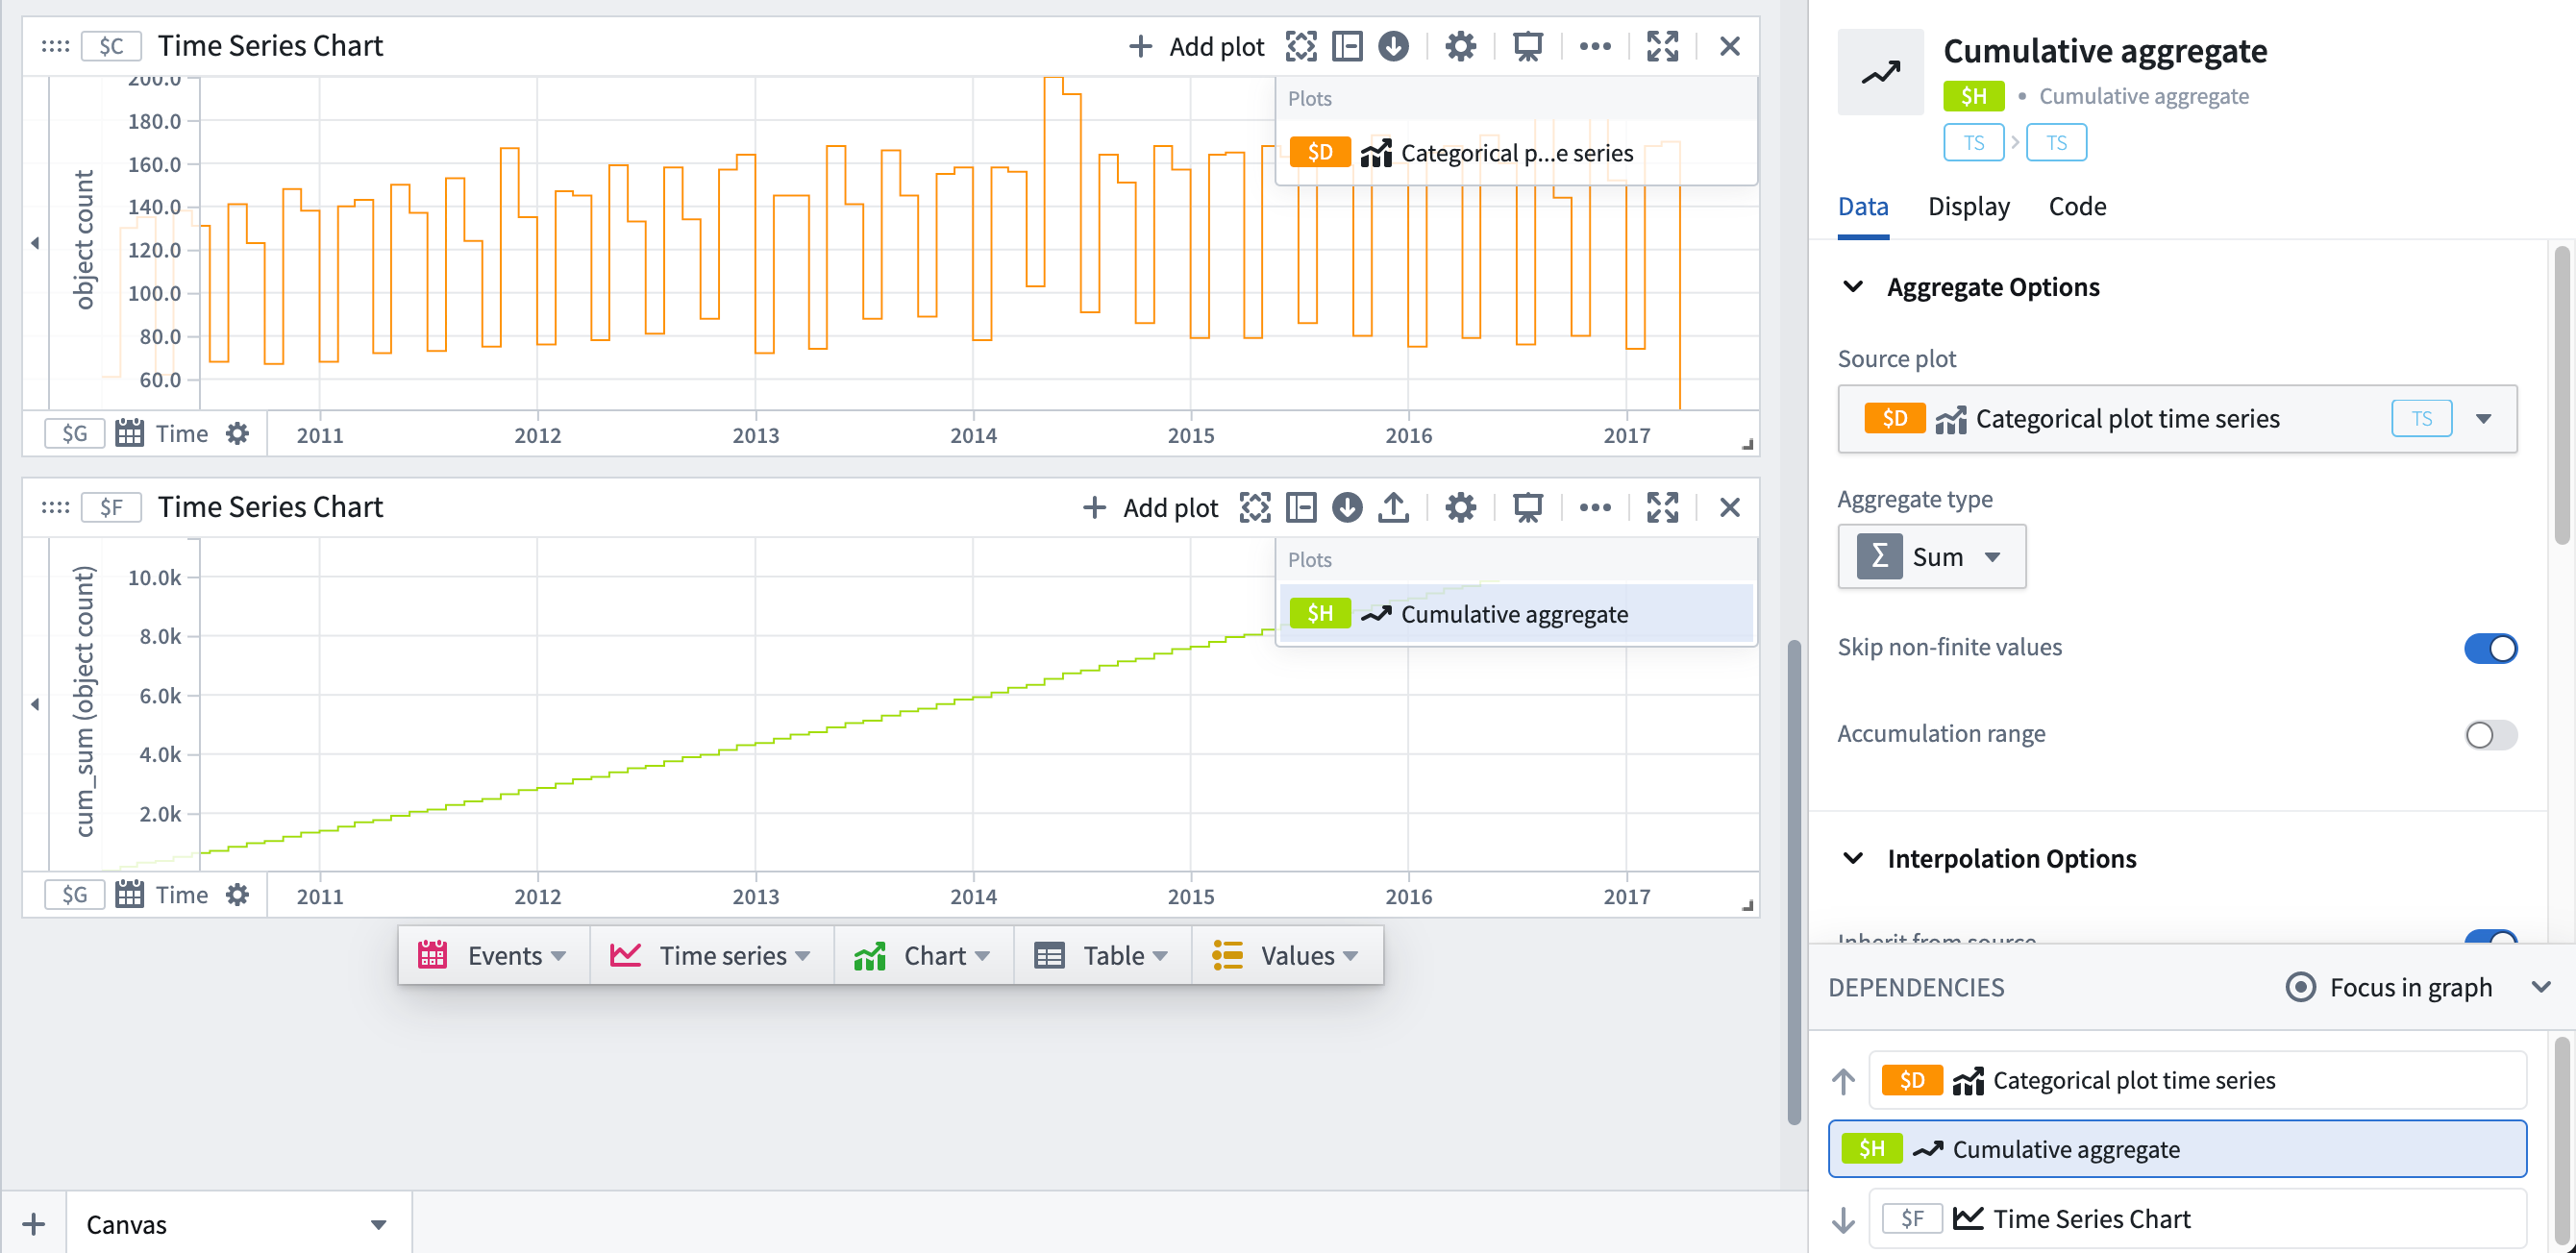Click the download icon on the $C chart toolbar

[x=1393, y=46]
